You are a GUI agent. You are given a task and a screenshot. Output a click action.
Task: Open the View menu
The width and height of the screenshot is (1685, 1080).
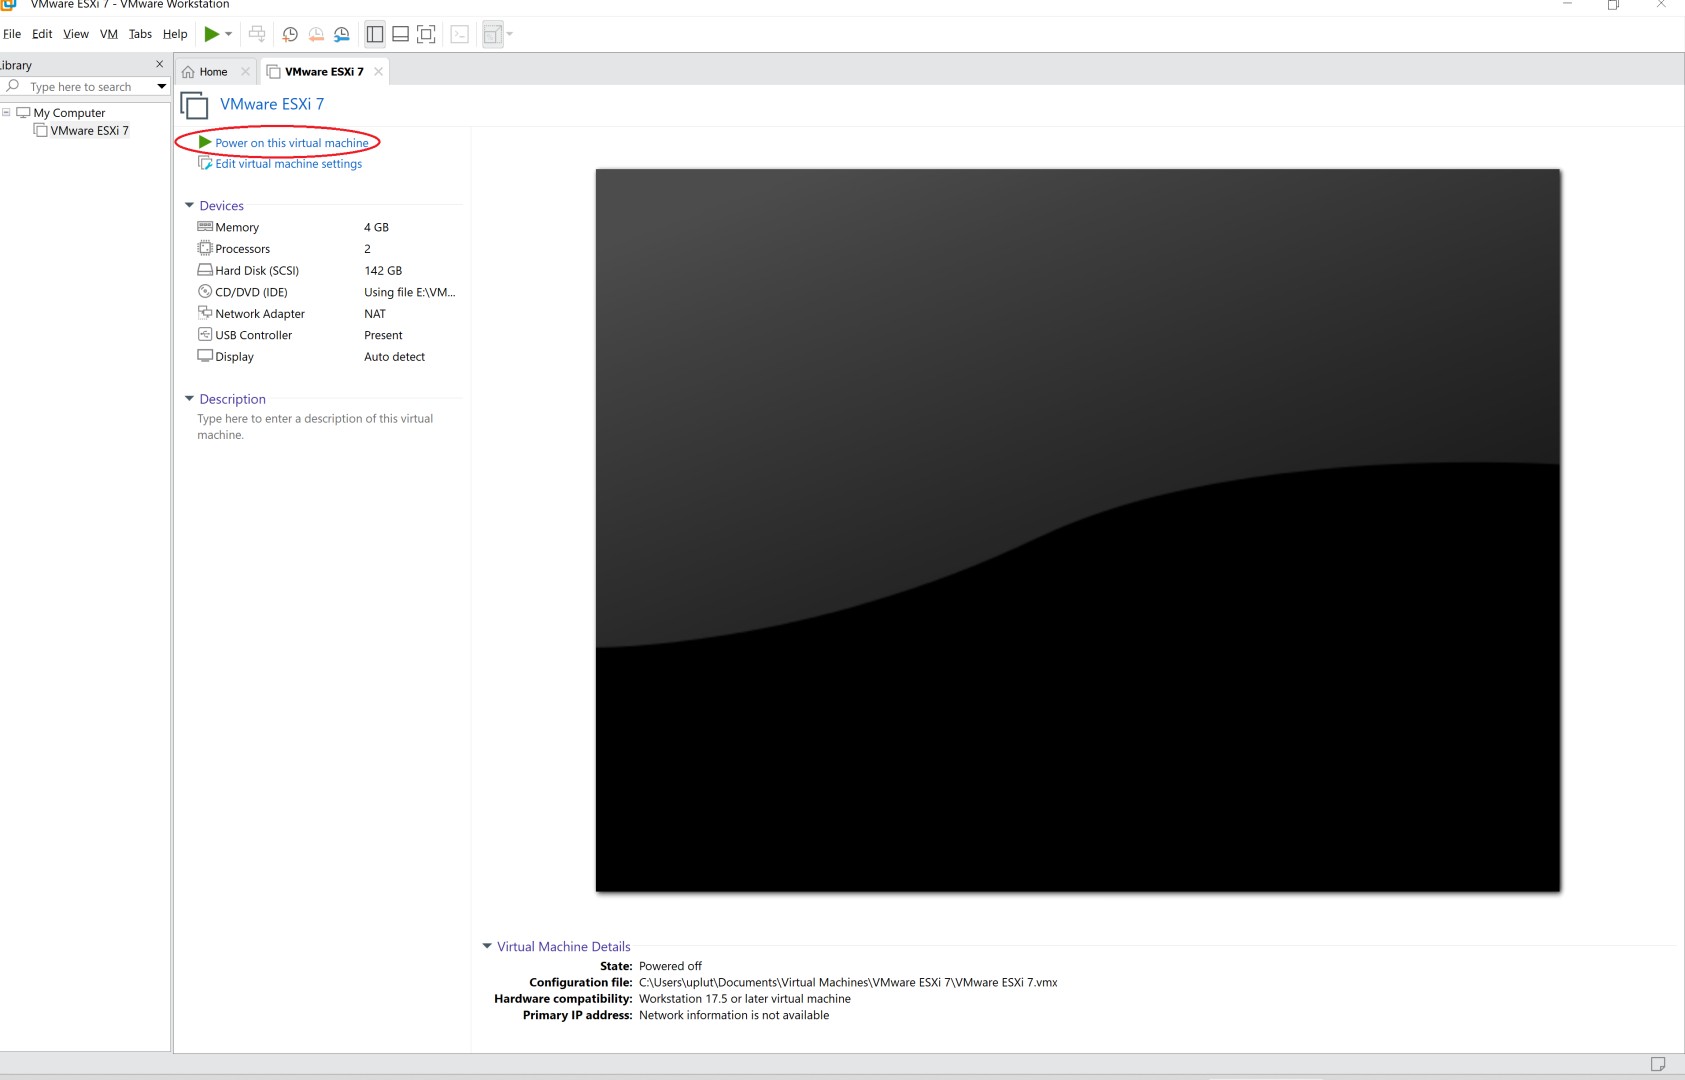point(76,34)
